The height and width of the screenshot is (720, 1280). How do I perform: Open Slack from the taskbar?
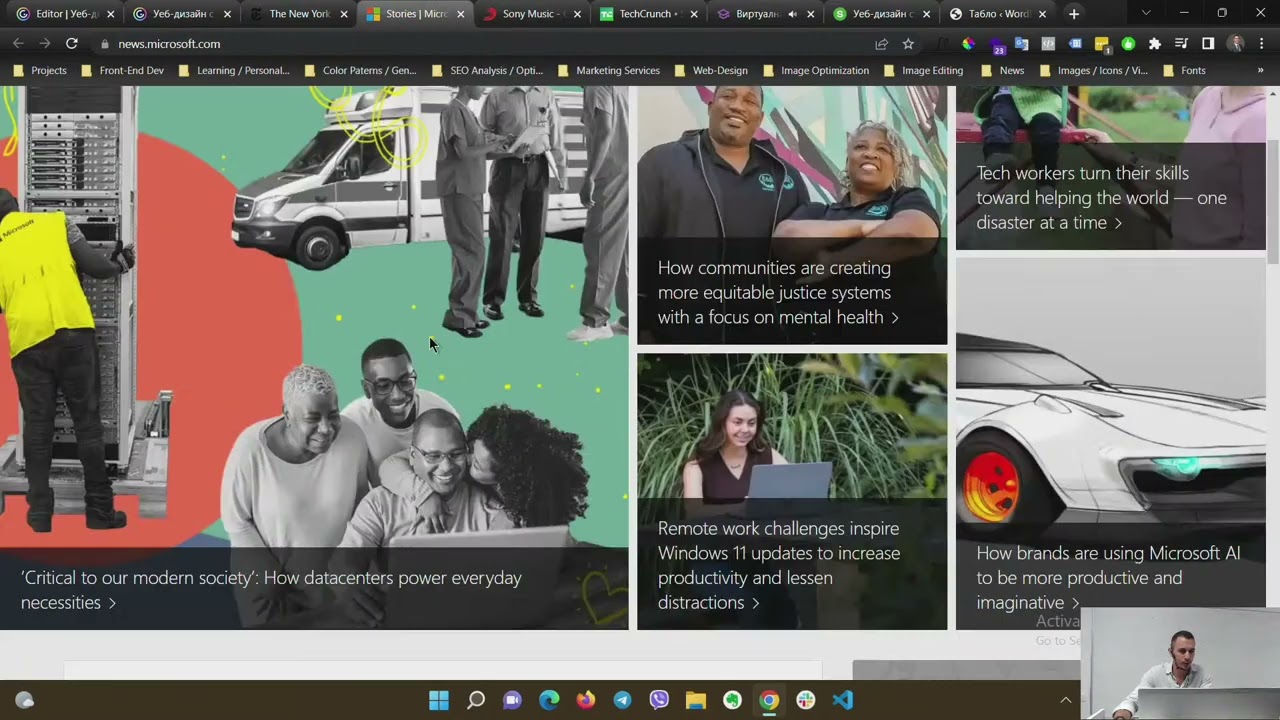pos(806,700)
